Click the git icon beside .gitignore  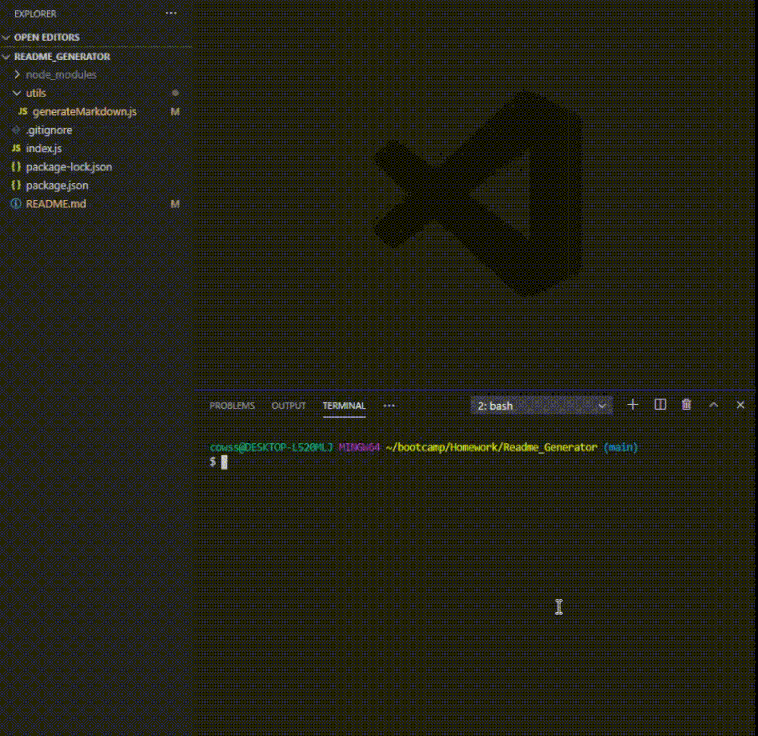[16, 130]
